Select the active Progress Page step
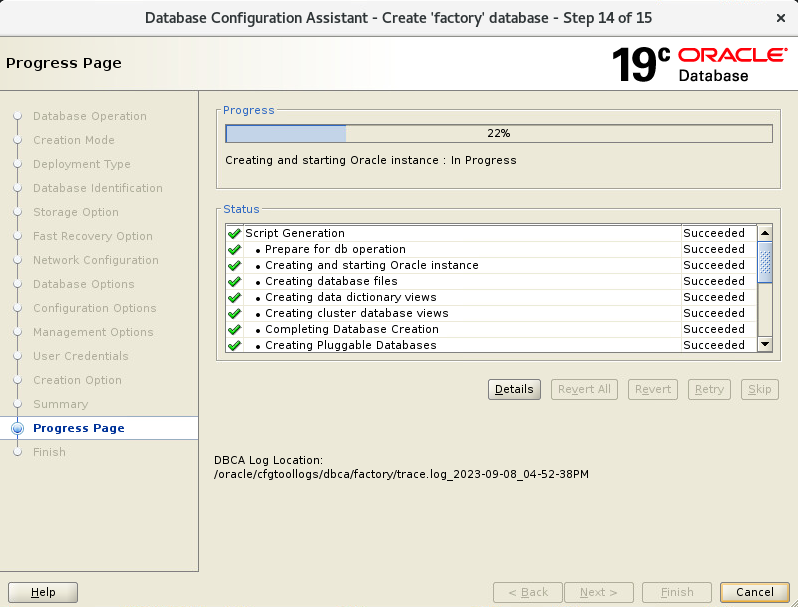The width and height of the screenshot is (798, 607). [79, 428]
